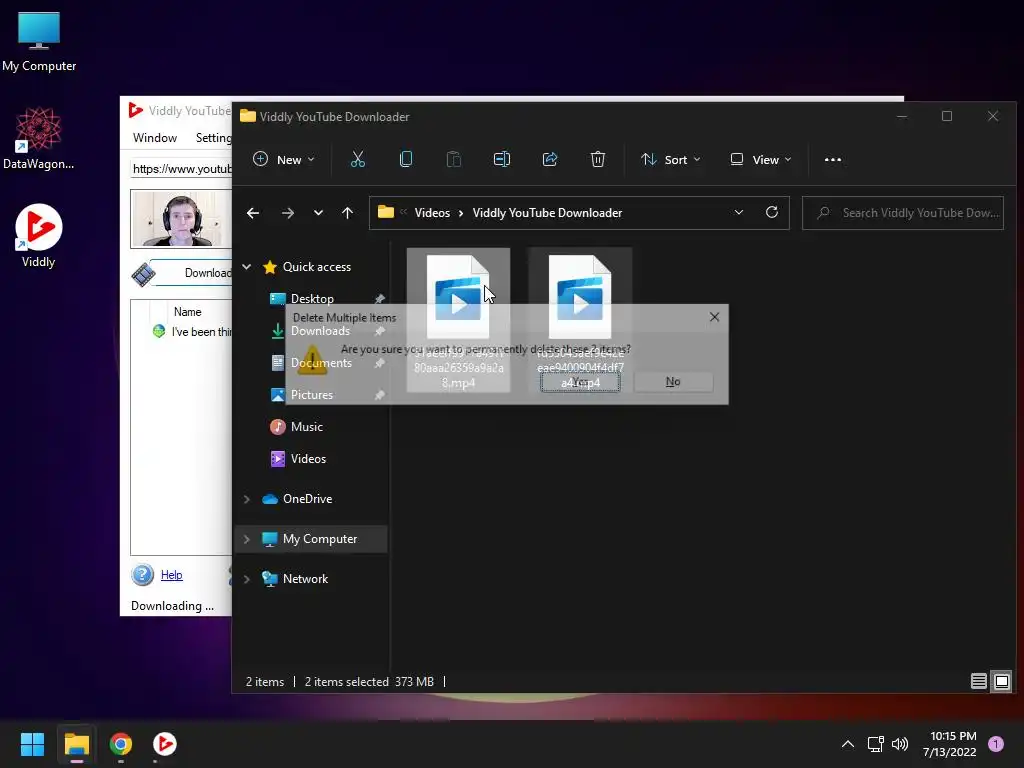The width and height of the screenshot is (1024, 768).
Task: Click Help icon in Viddly window
Action: (142, 575)
